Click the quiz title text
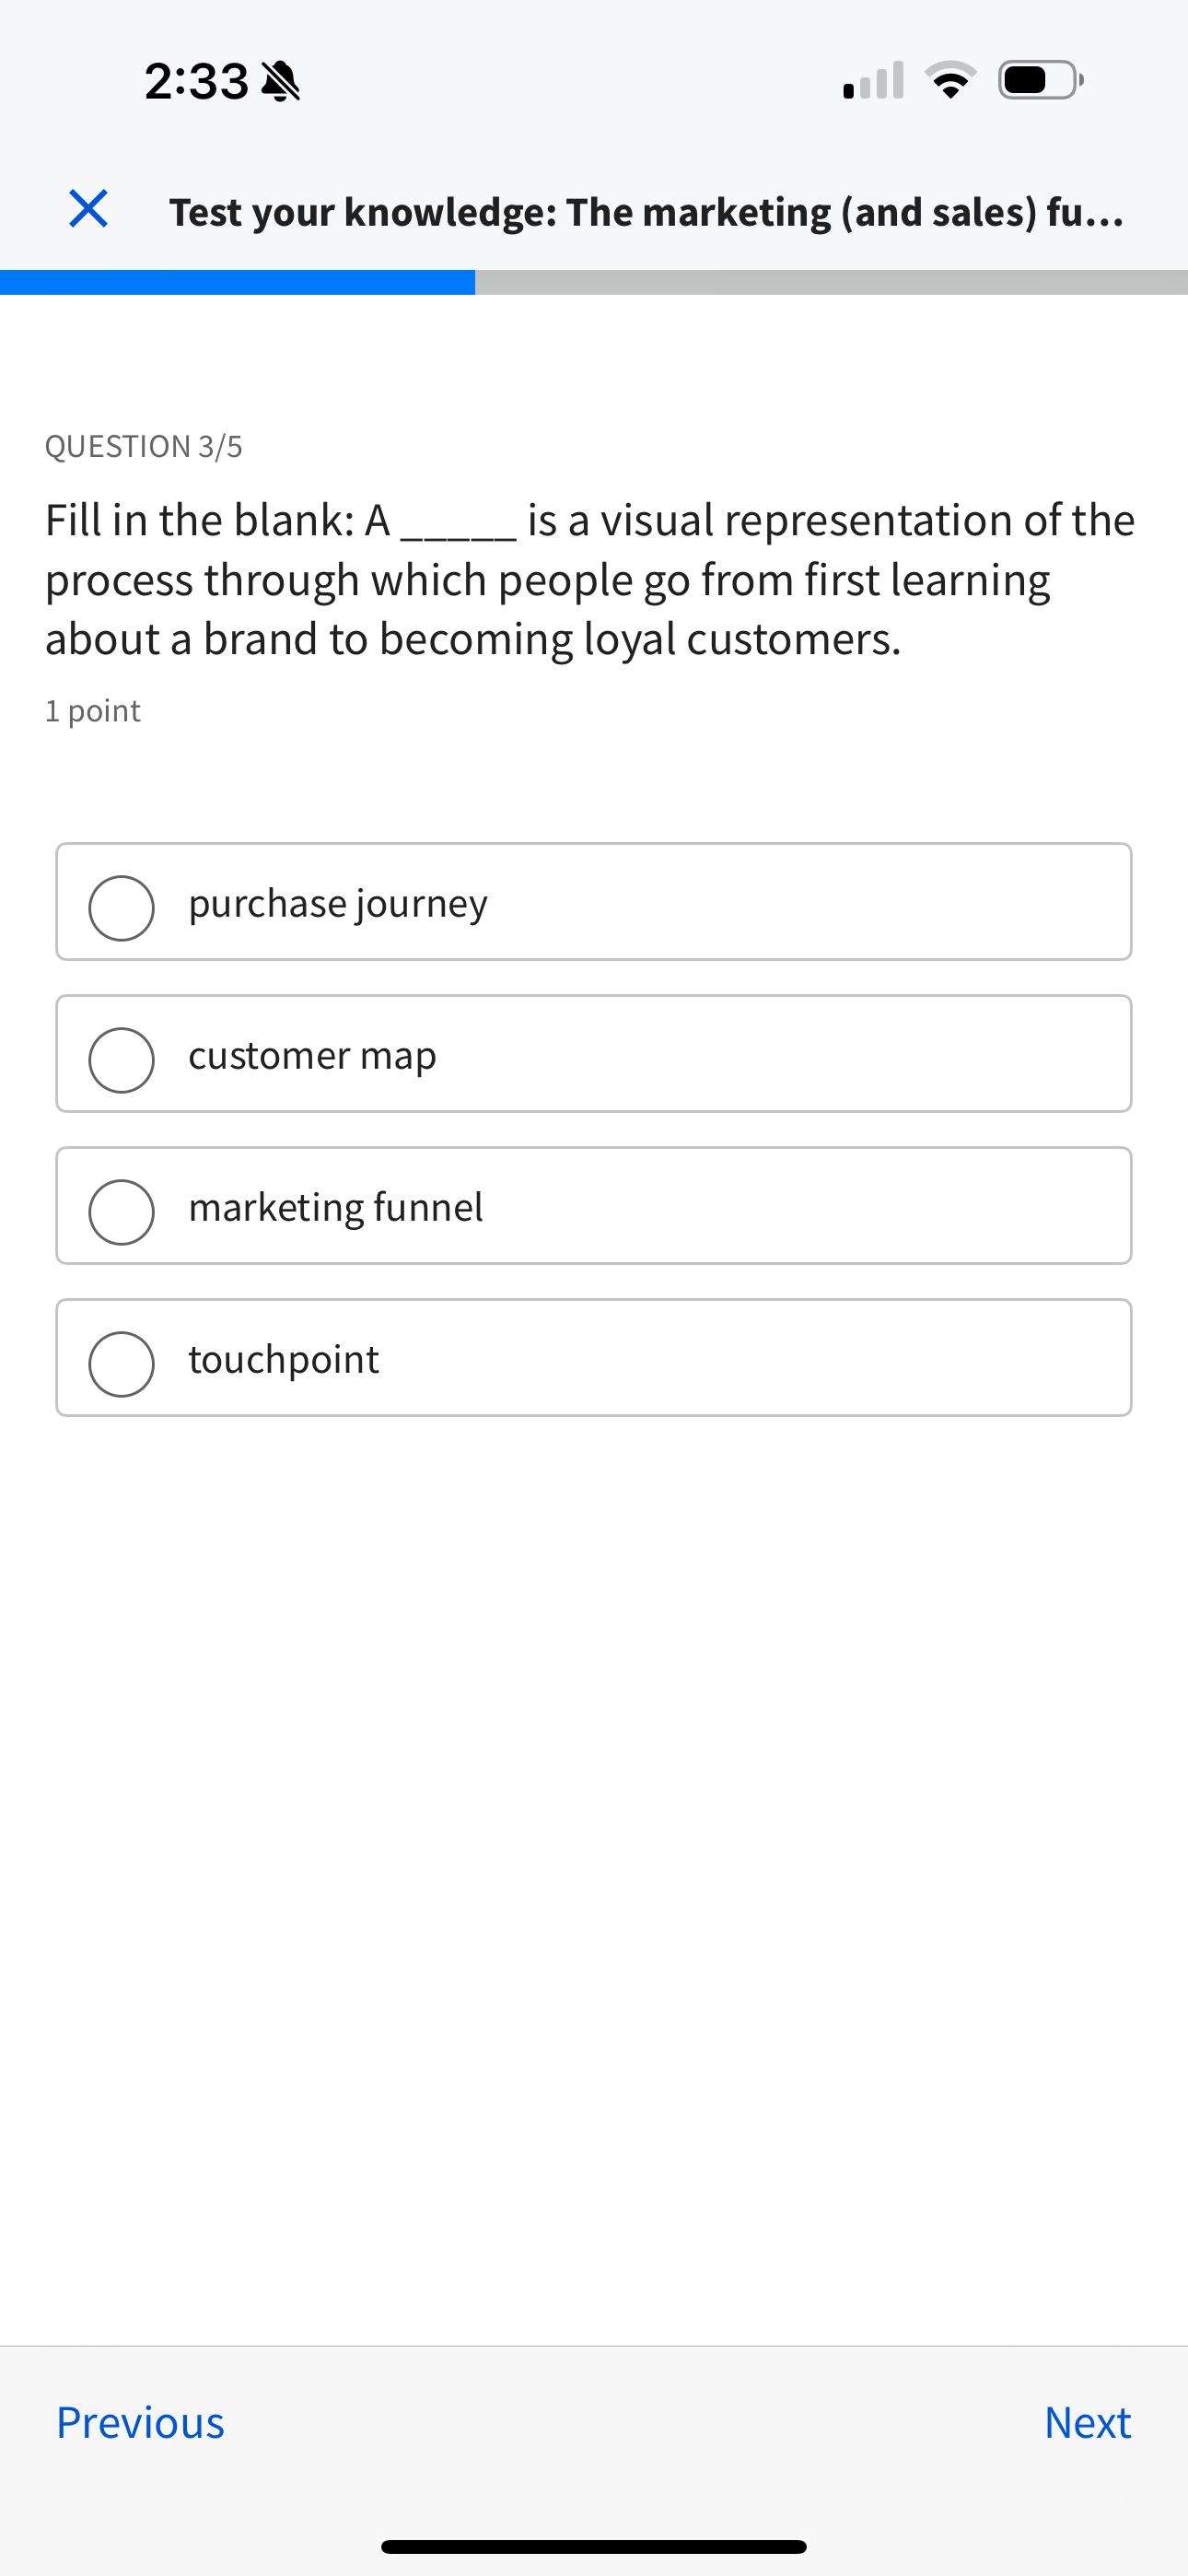The height and width of the screenshot is (2576, 1188). 646,210
